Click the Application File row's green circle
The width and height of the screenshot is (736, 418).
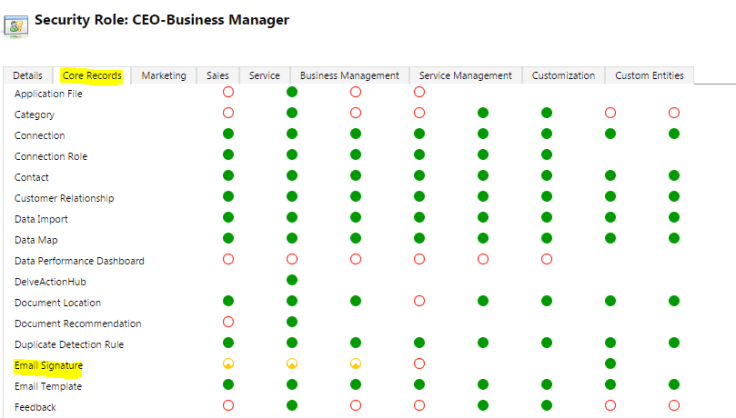coord(292,92)
